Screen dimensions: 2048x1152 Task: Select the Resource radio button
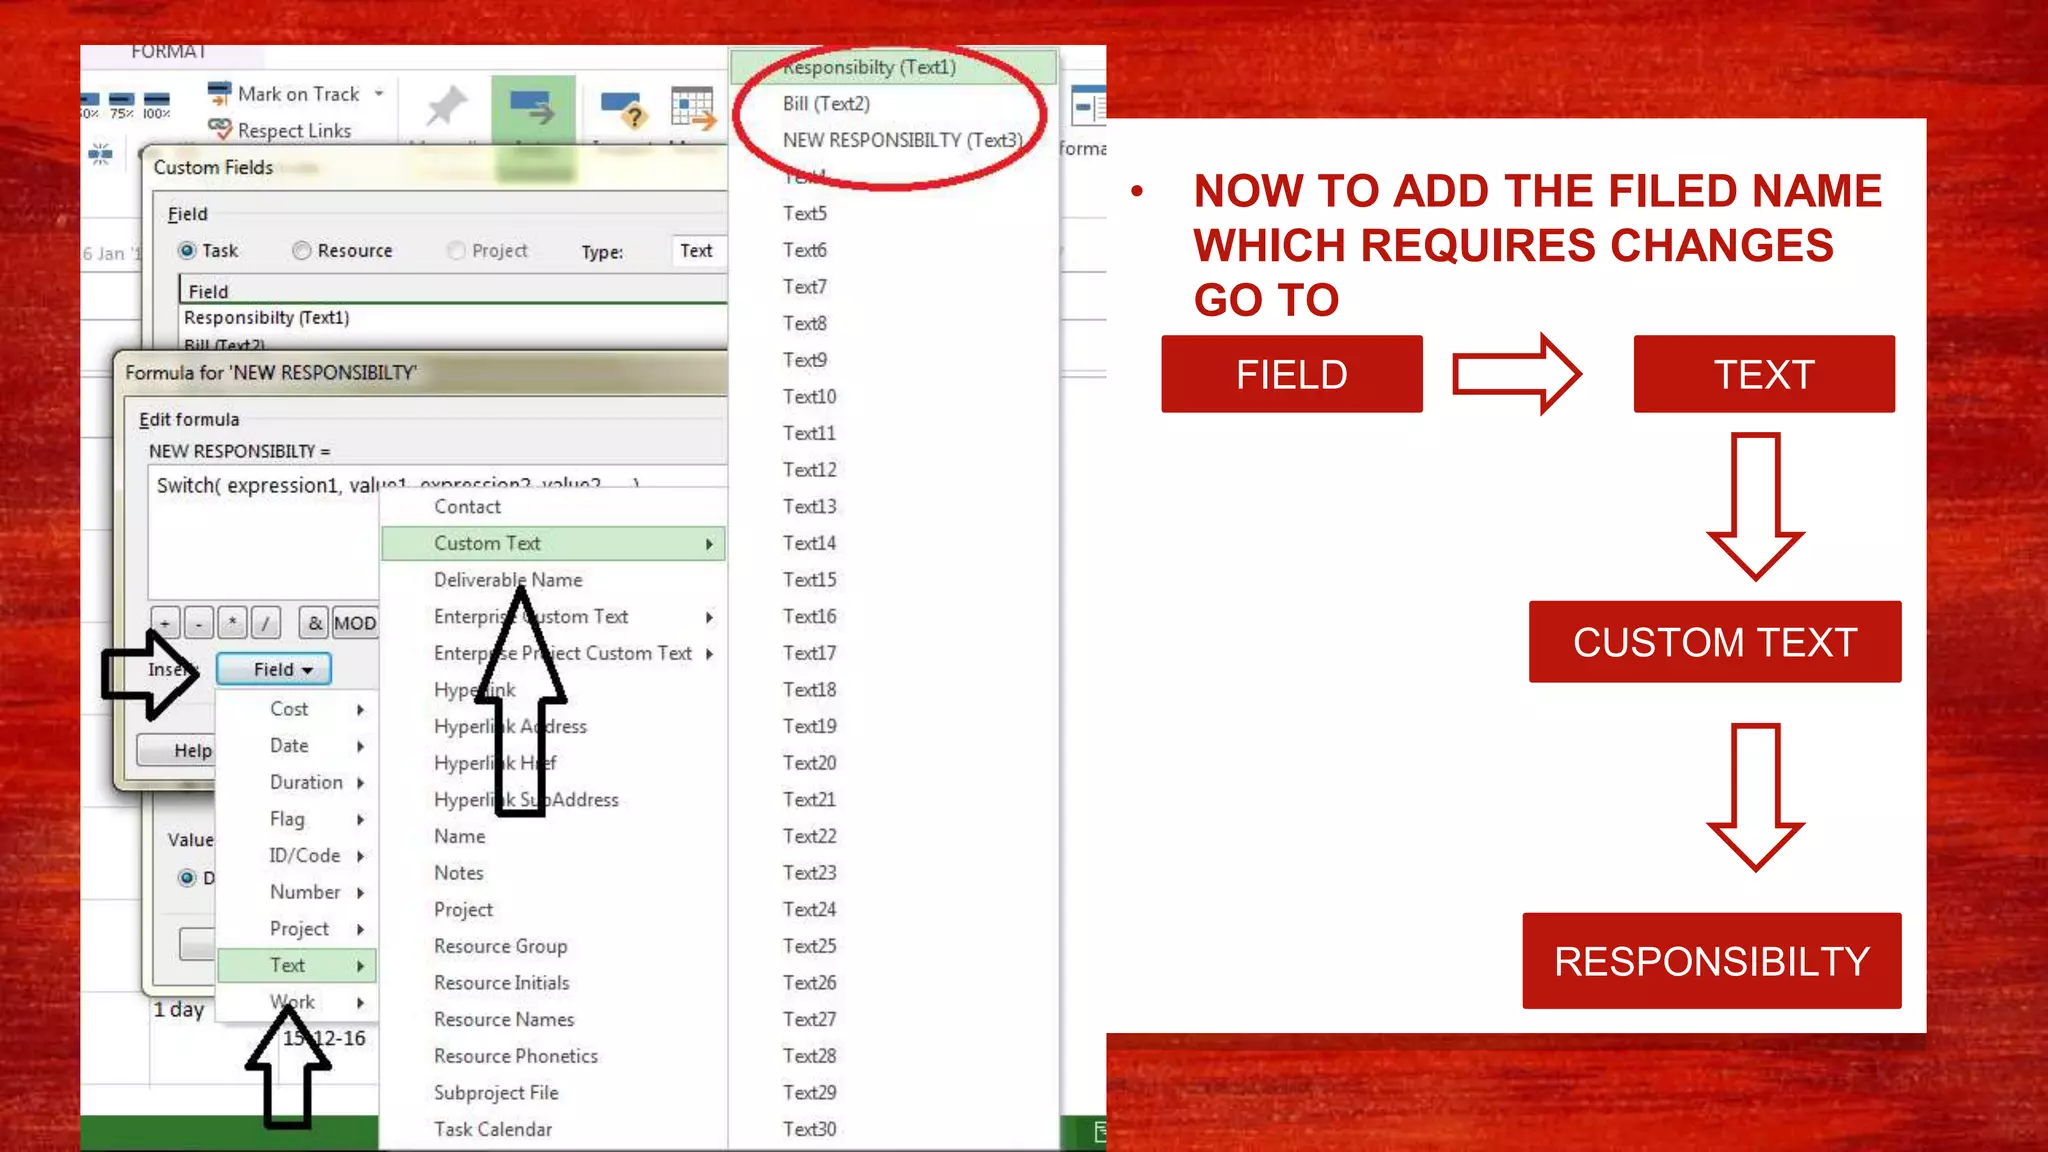tap(301, 250)
